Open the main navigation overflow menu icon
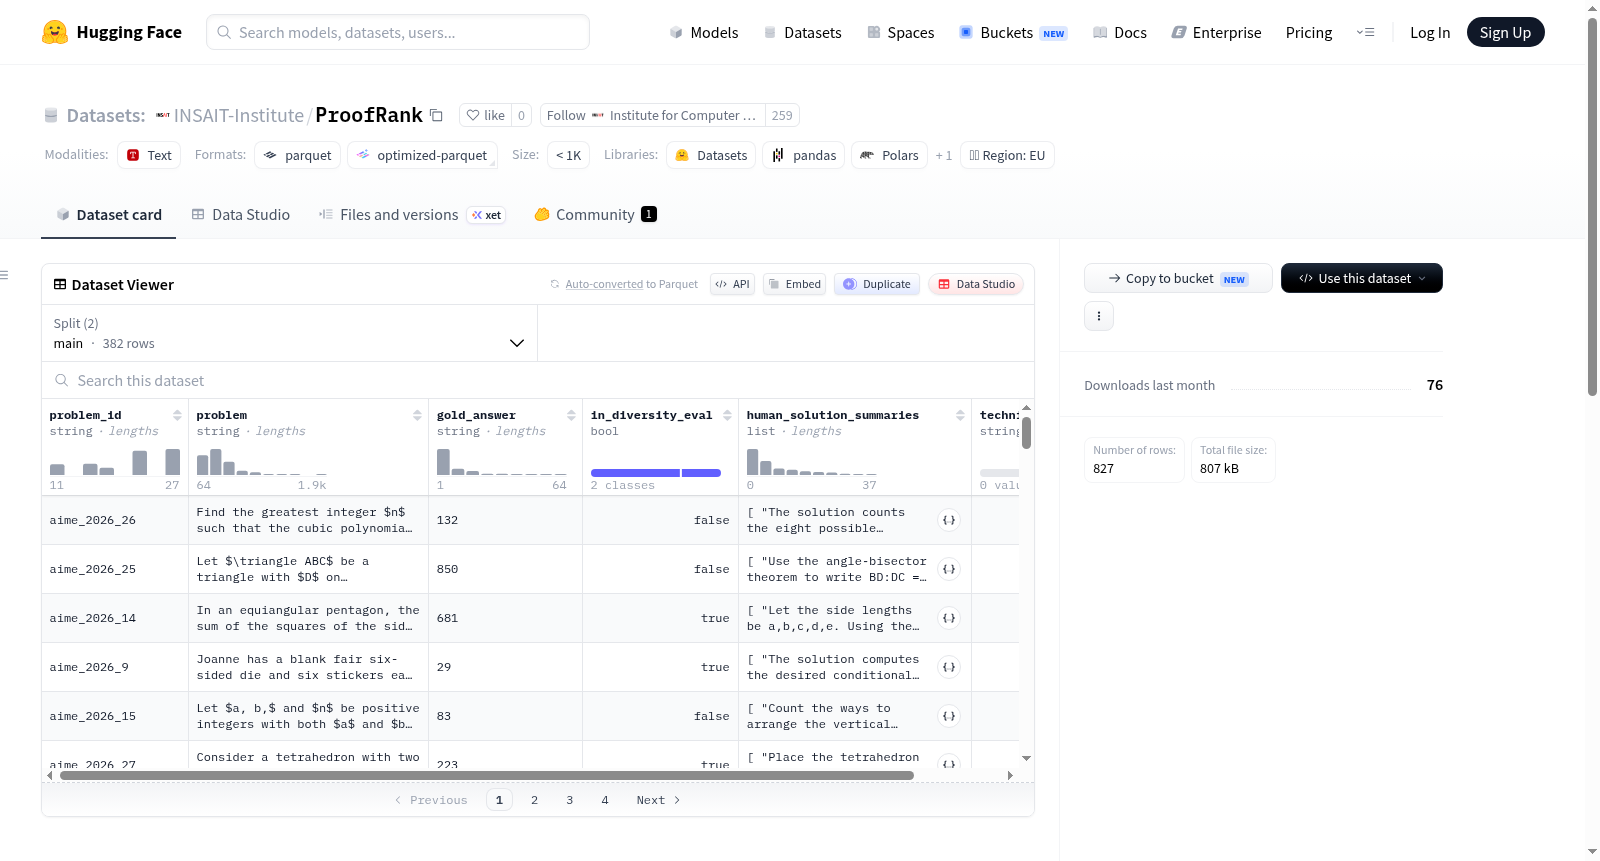The height and width of the screenshot is (861, 1600). pyautogui.click(x=1365, y=32)
